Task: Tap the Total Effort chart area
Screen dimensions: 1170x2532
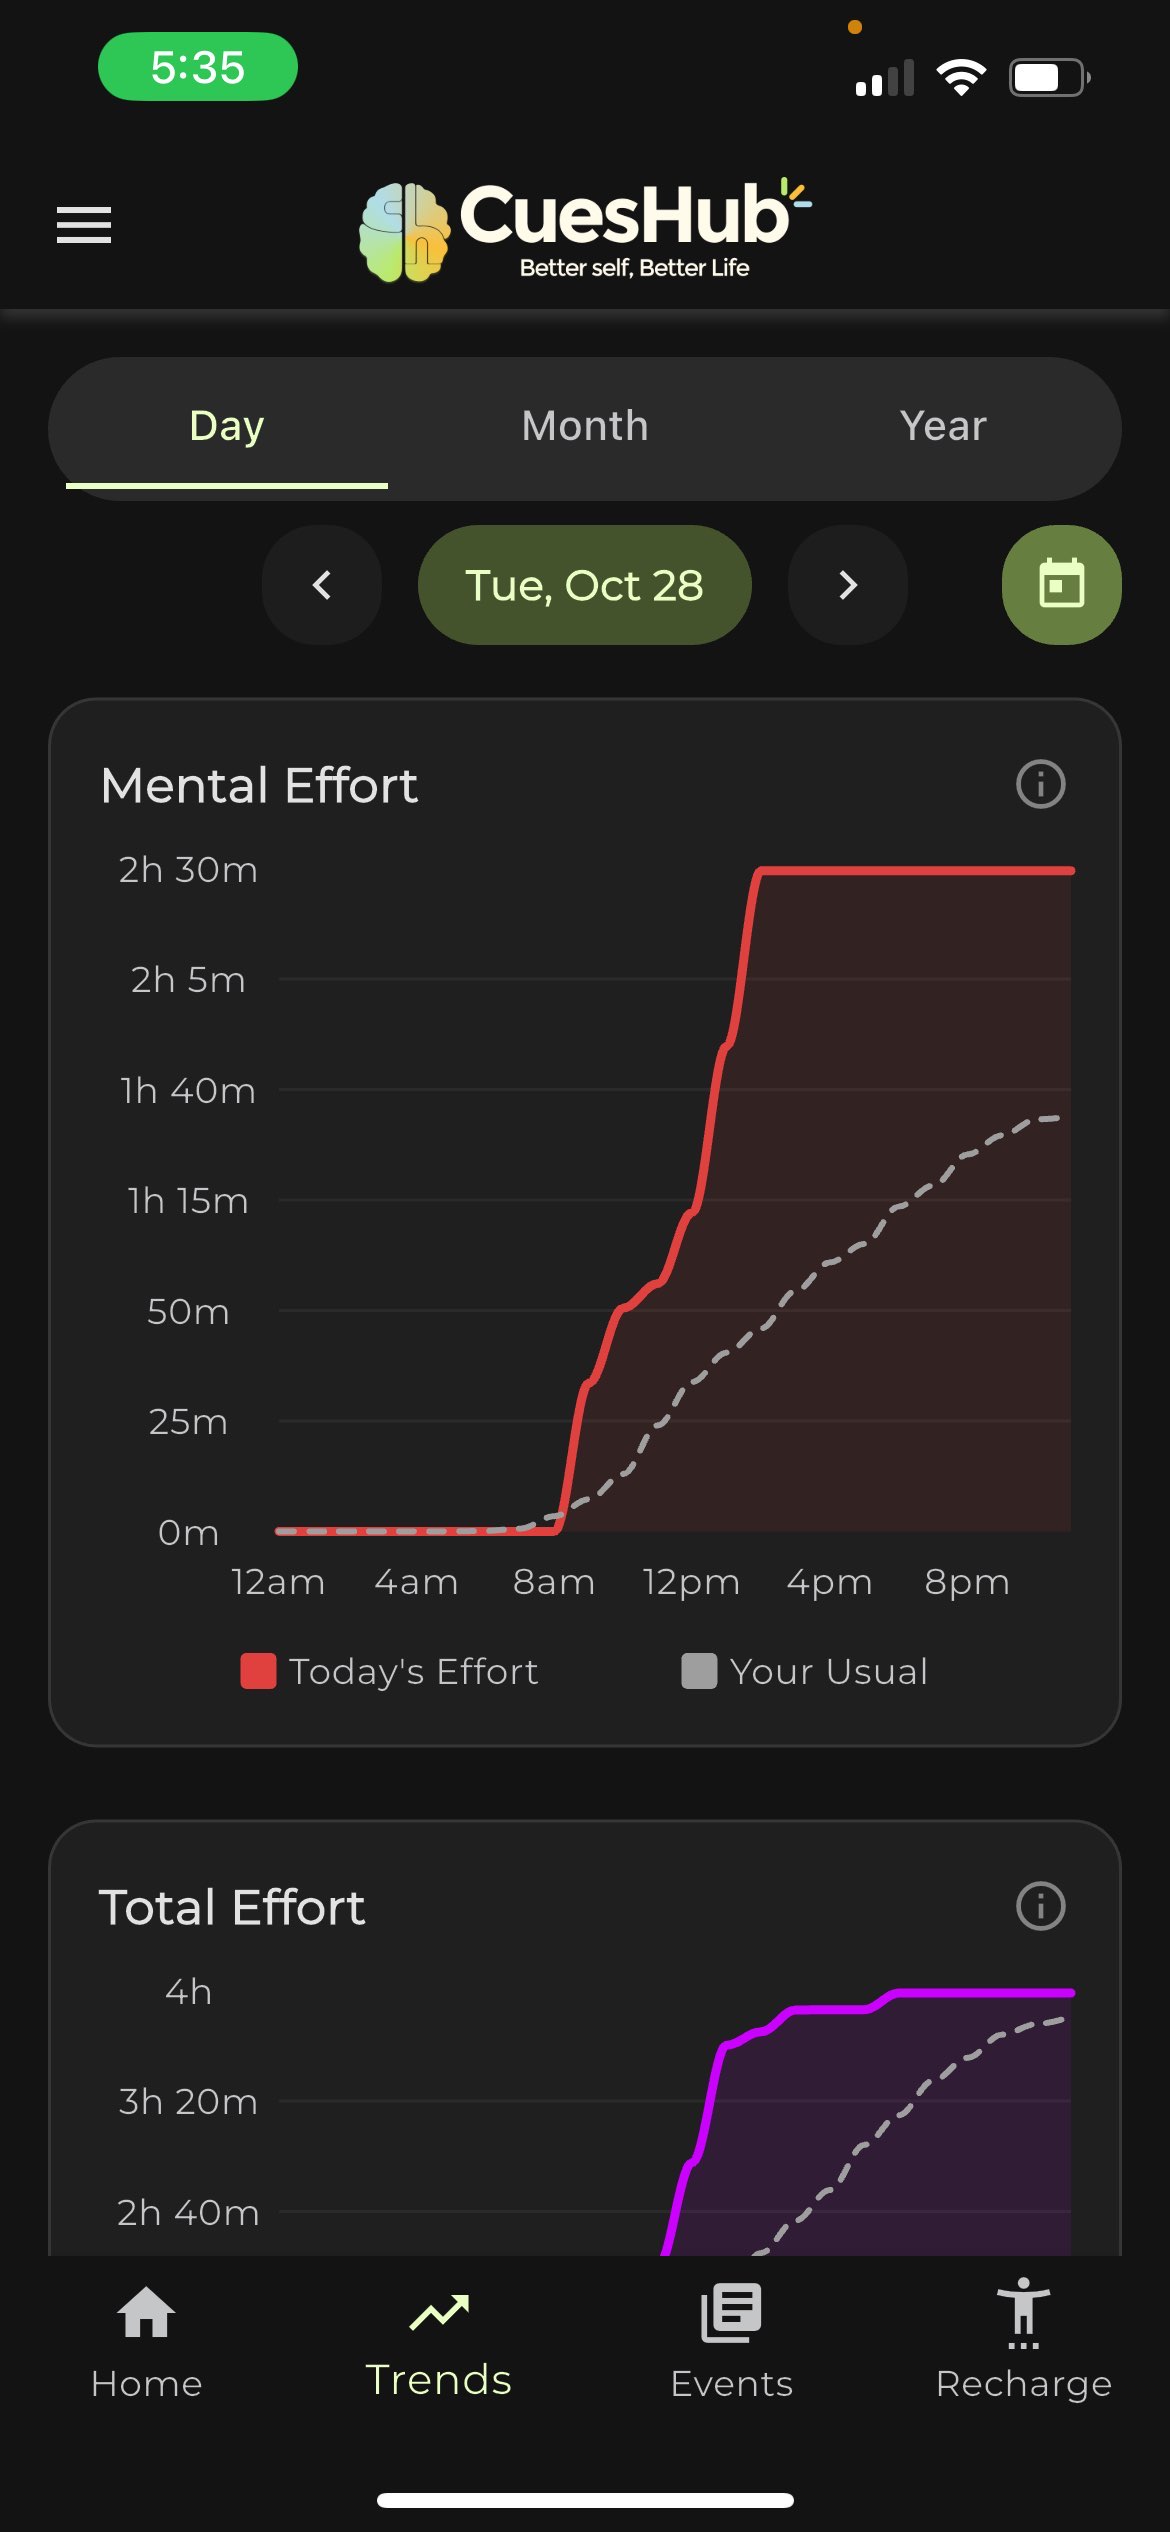Action: [x=674, y=2120]
